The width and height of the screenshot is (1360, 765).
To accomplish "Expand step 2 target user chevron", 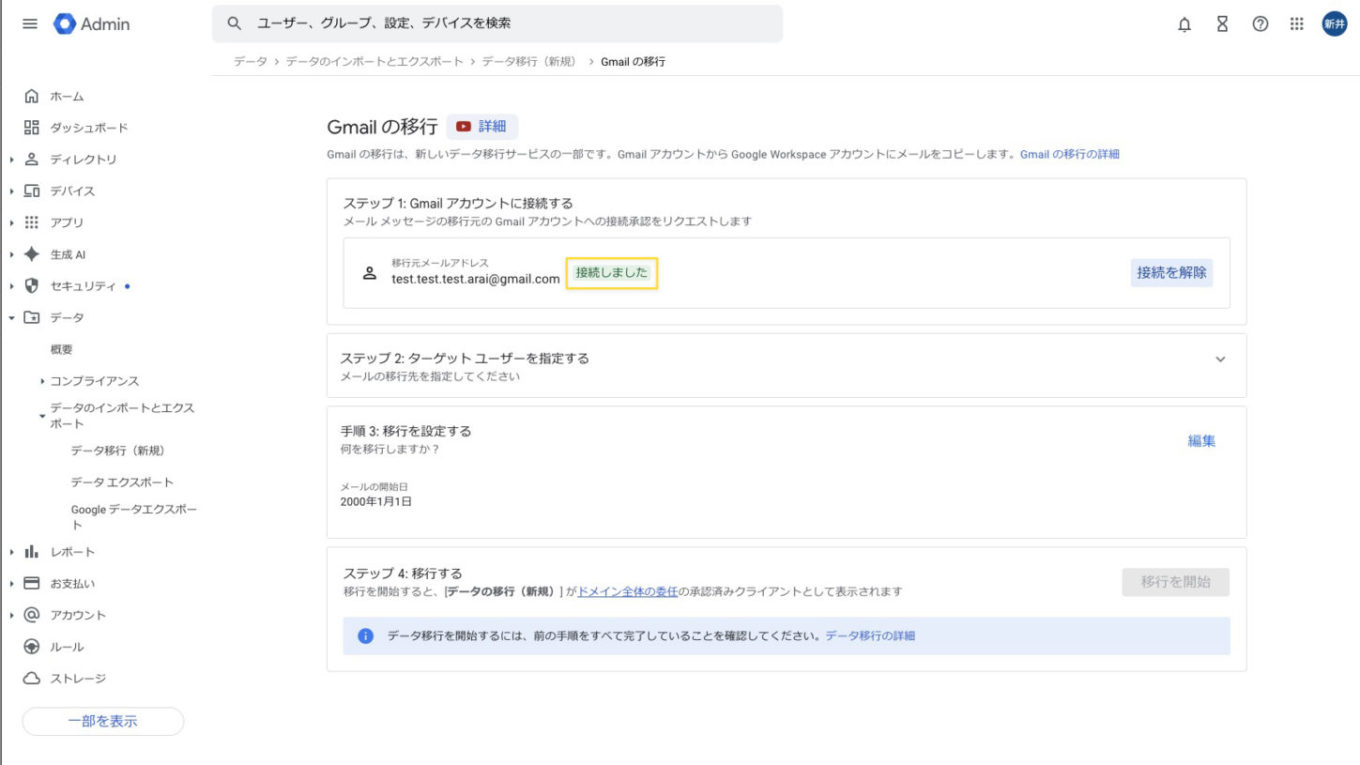I will (1220, 360).
